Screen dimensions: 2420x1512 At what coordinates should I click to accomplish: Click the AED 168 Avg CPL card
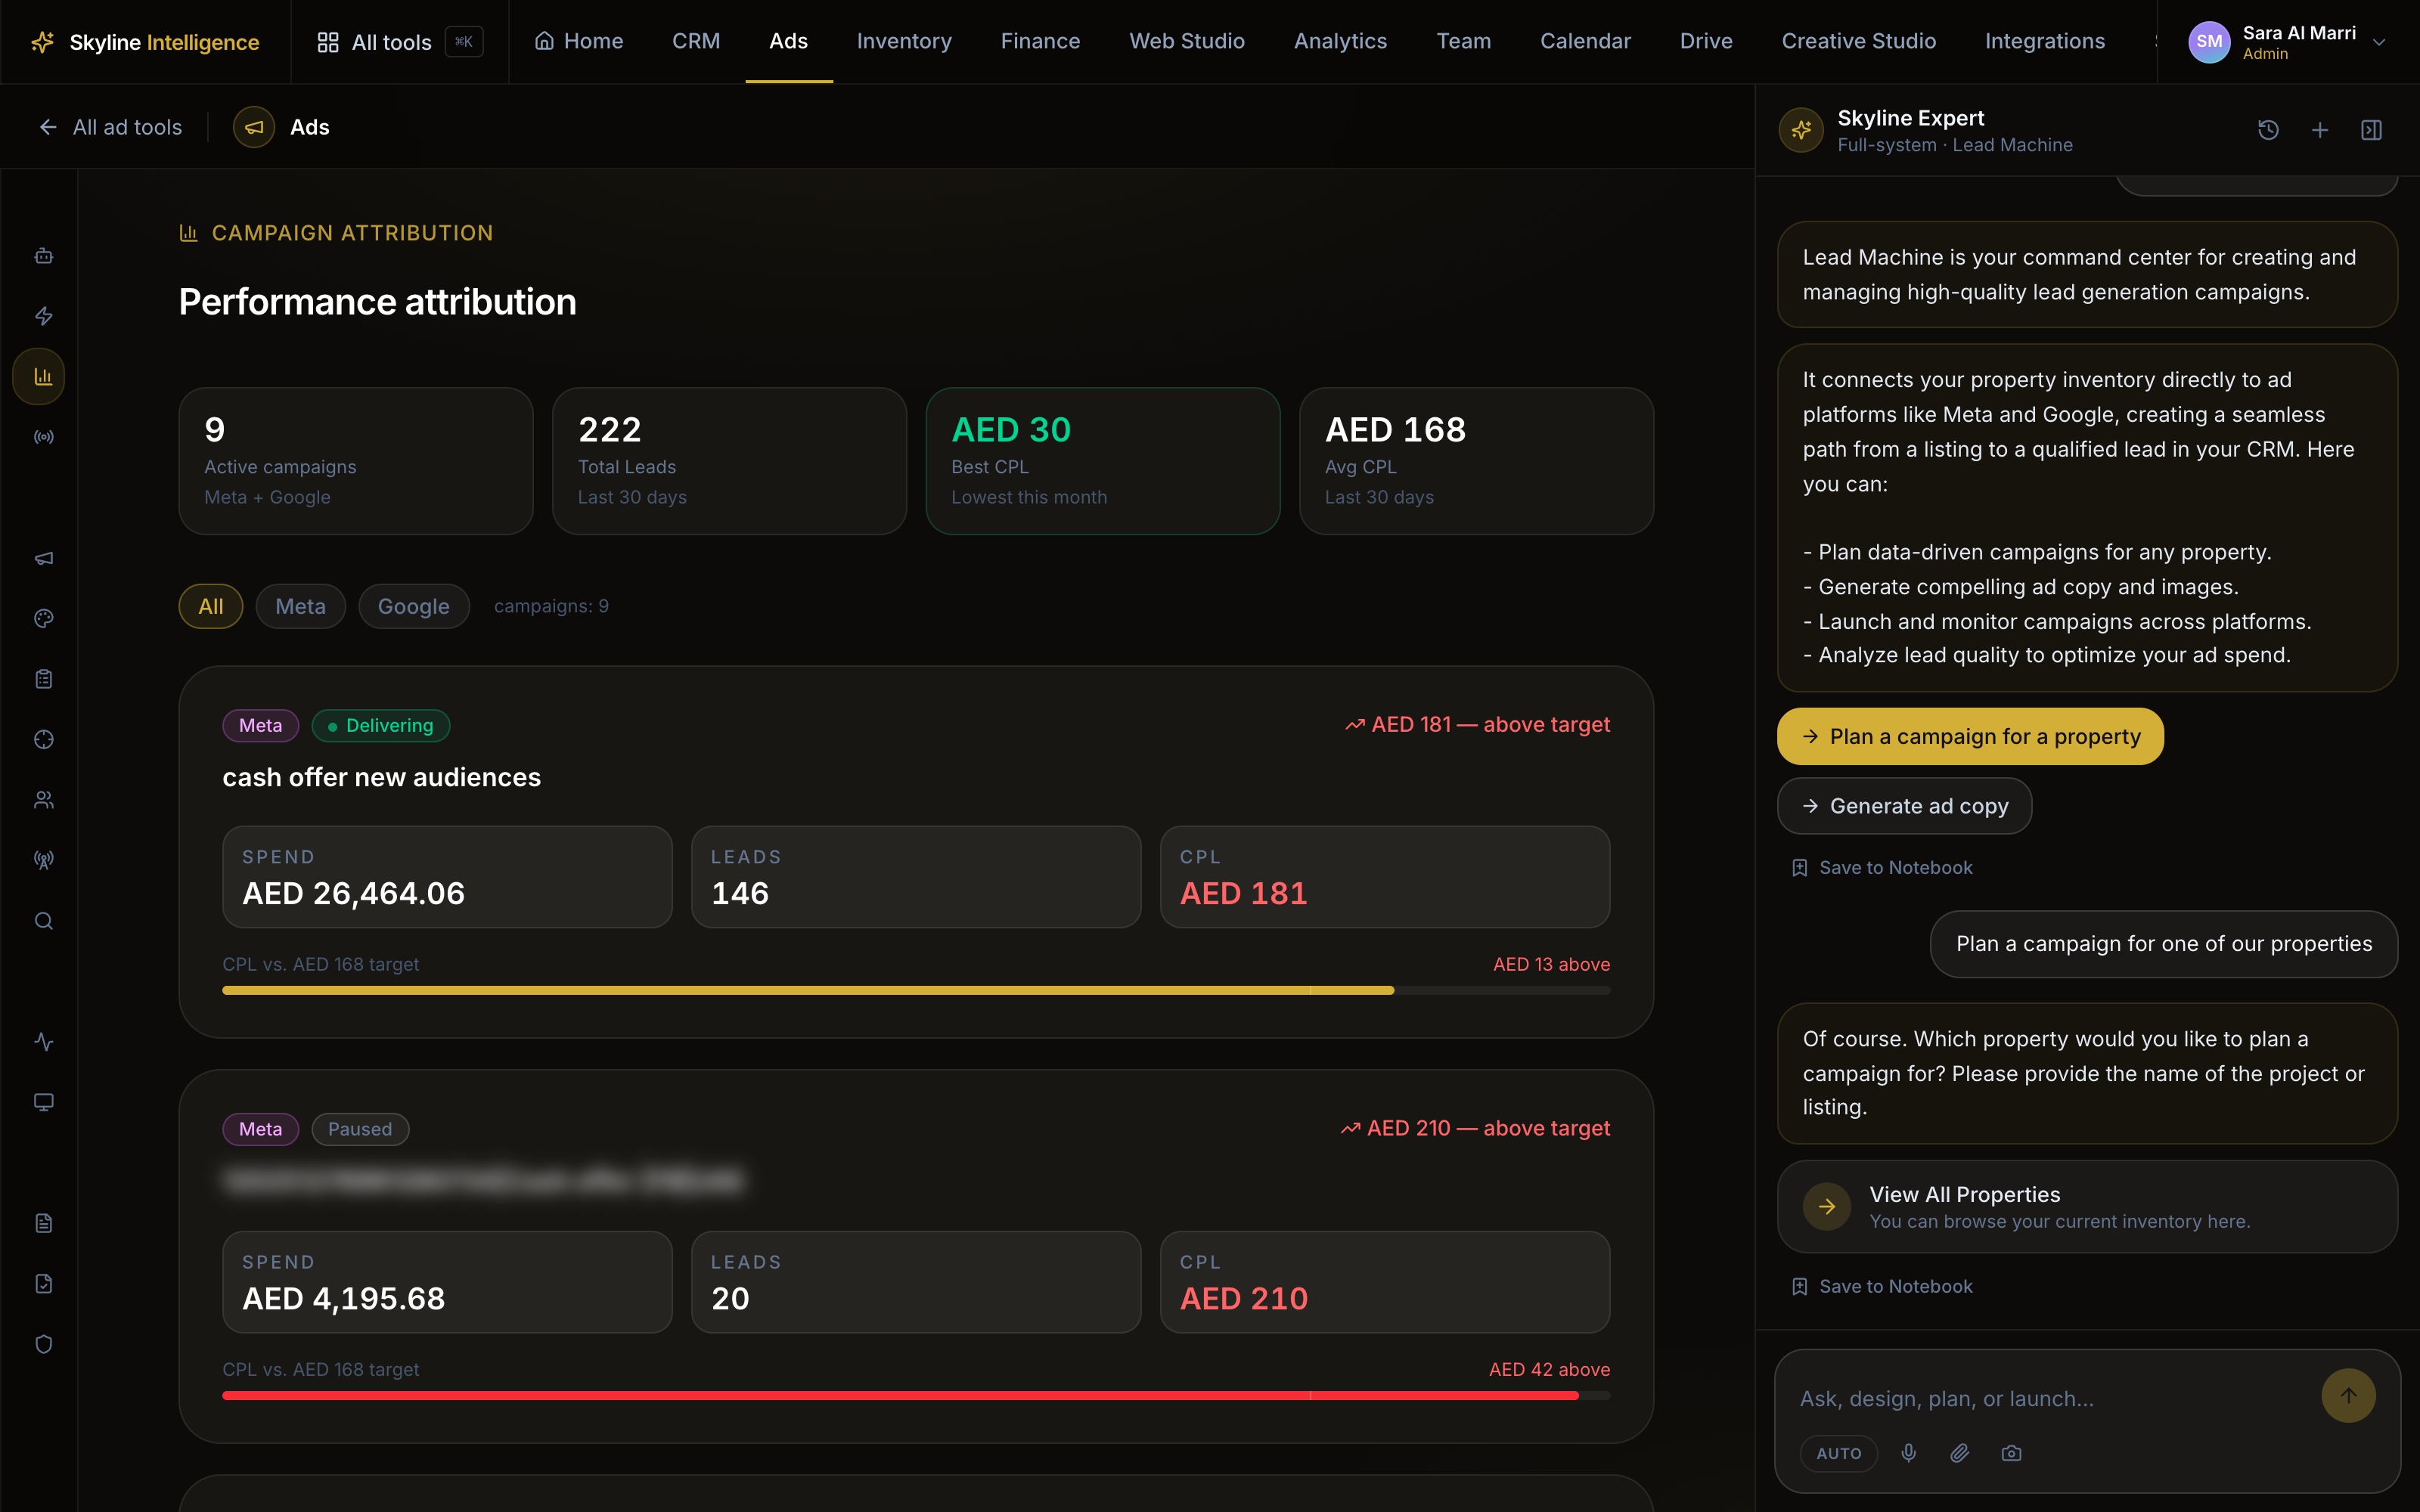(1476, 461)
